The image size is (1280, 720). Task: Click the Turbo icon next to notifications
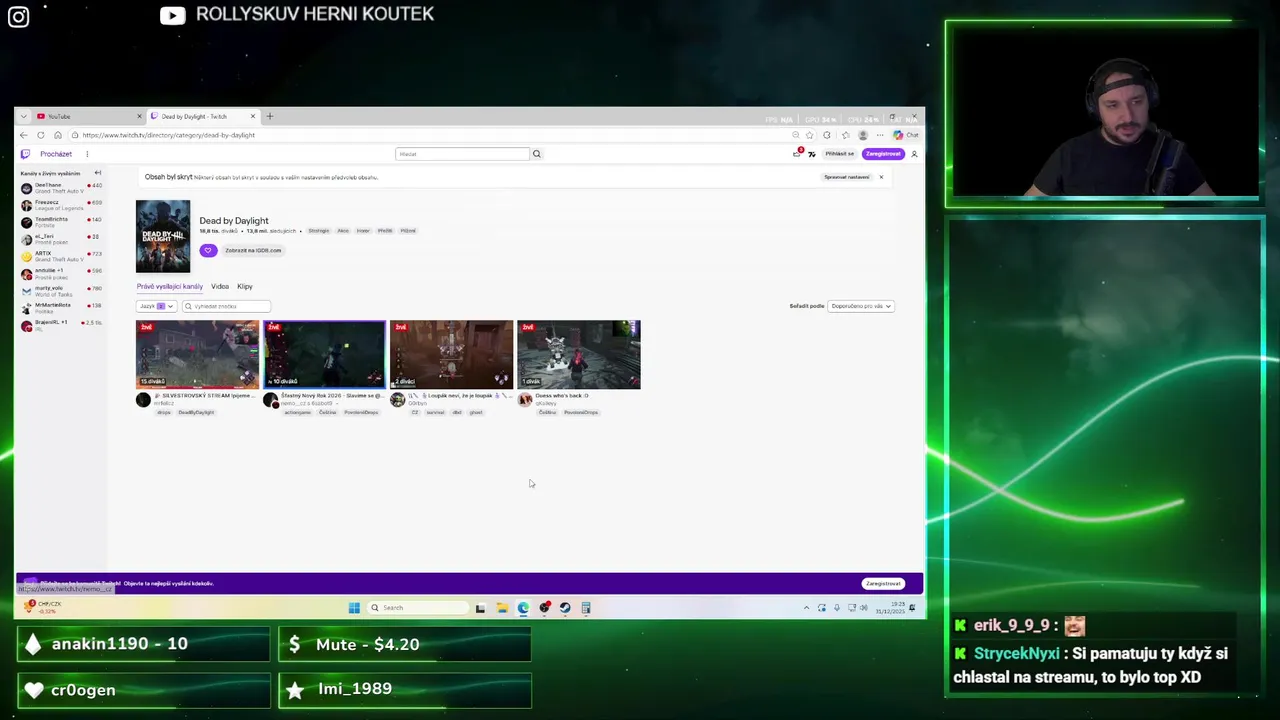812,154
